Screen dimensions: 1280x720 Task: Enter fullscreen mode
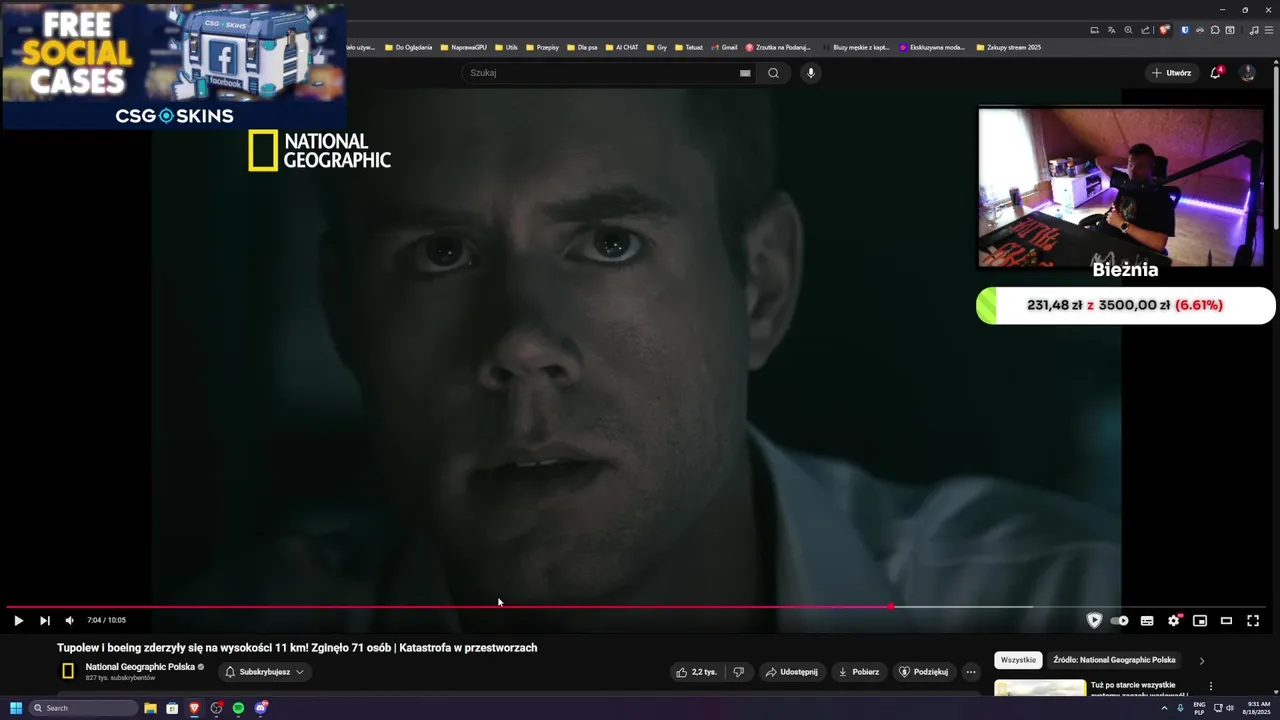pos(1252,620)
